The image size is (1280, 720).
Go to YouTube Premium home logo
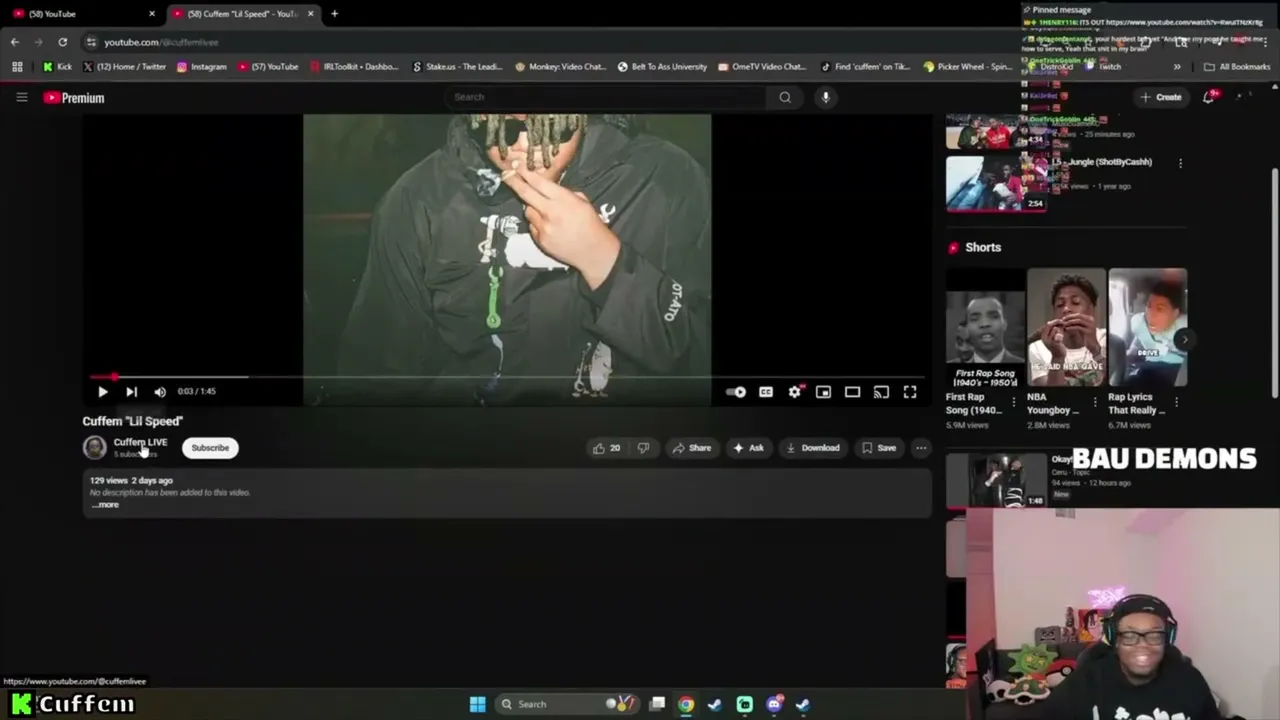pyautogui.click(x=74, y=98)
